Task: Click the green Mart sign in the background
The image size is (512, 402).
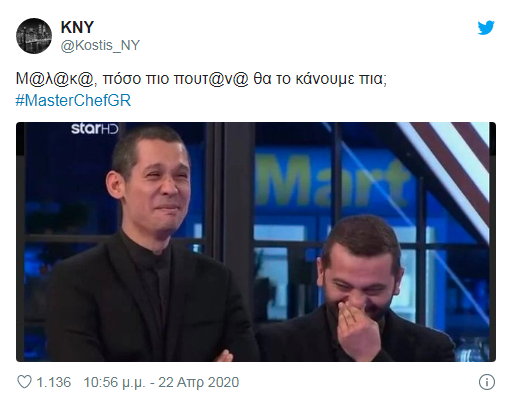Action: coord(333,180)
